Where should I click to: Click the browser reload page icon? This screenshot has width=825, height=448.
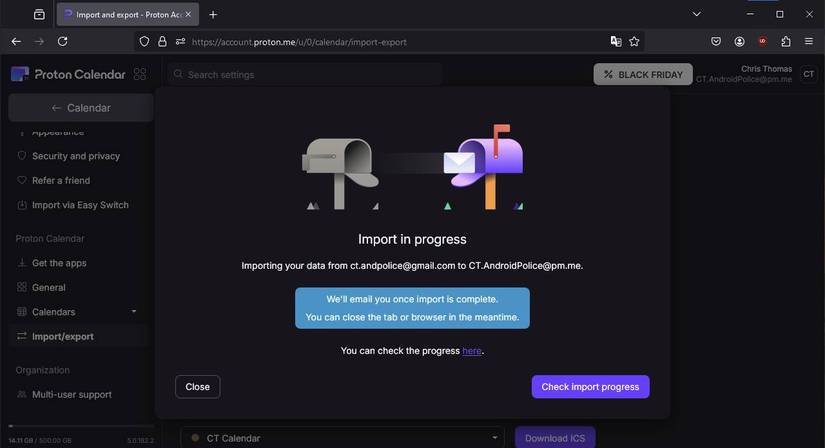(62, 41)
